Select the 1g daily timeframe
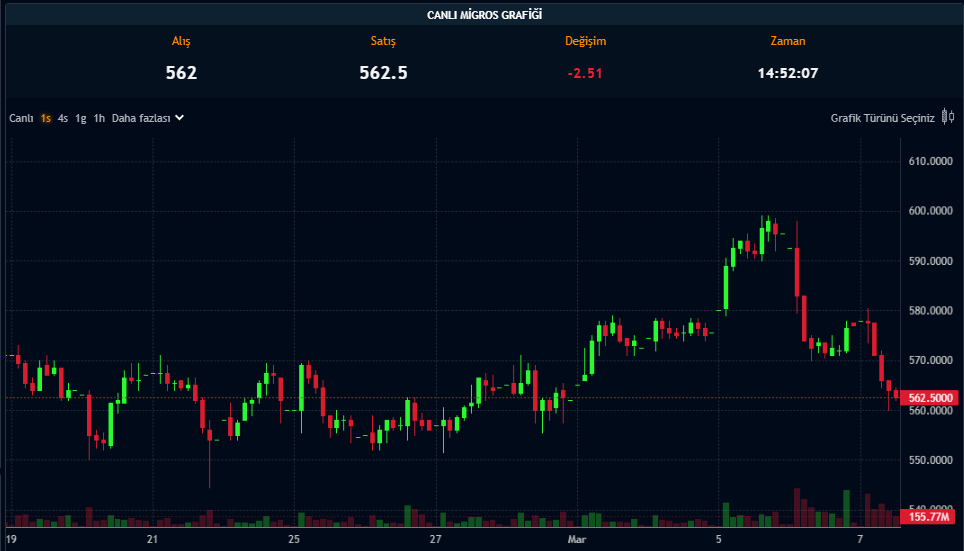 coord(81,118)
